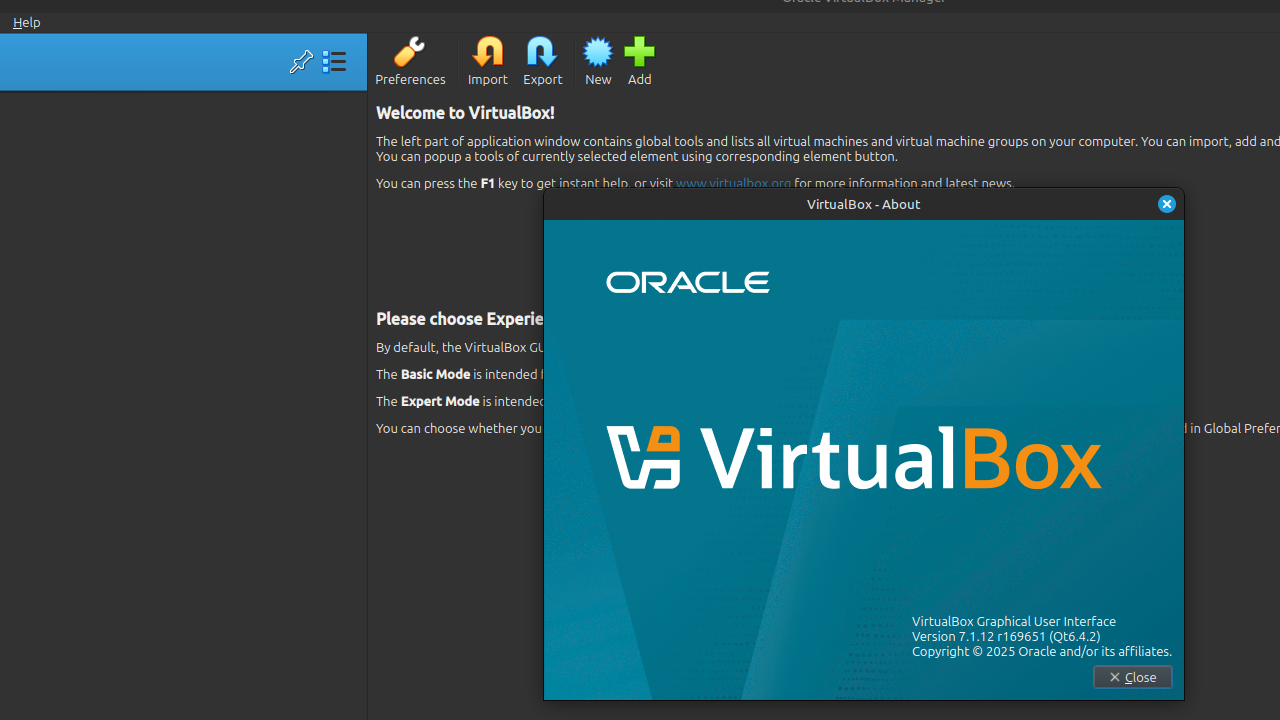Click the green Add machine icon

(640, 61)
